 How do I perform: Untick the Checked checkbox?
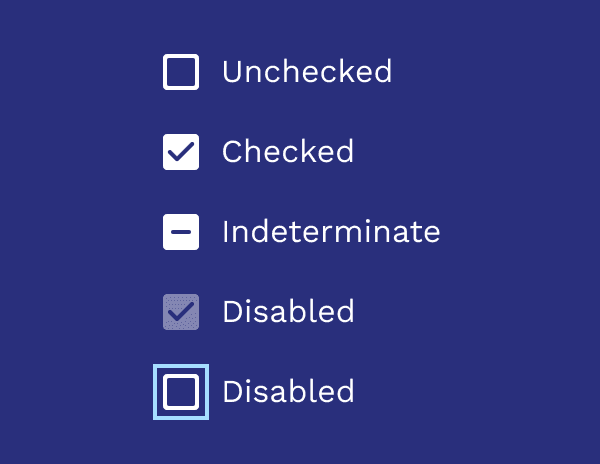[x=181, y=152]
